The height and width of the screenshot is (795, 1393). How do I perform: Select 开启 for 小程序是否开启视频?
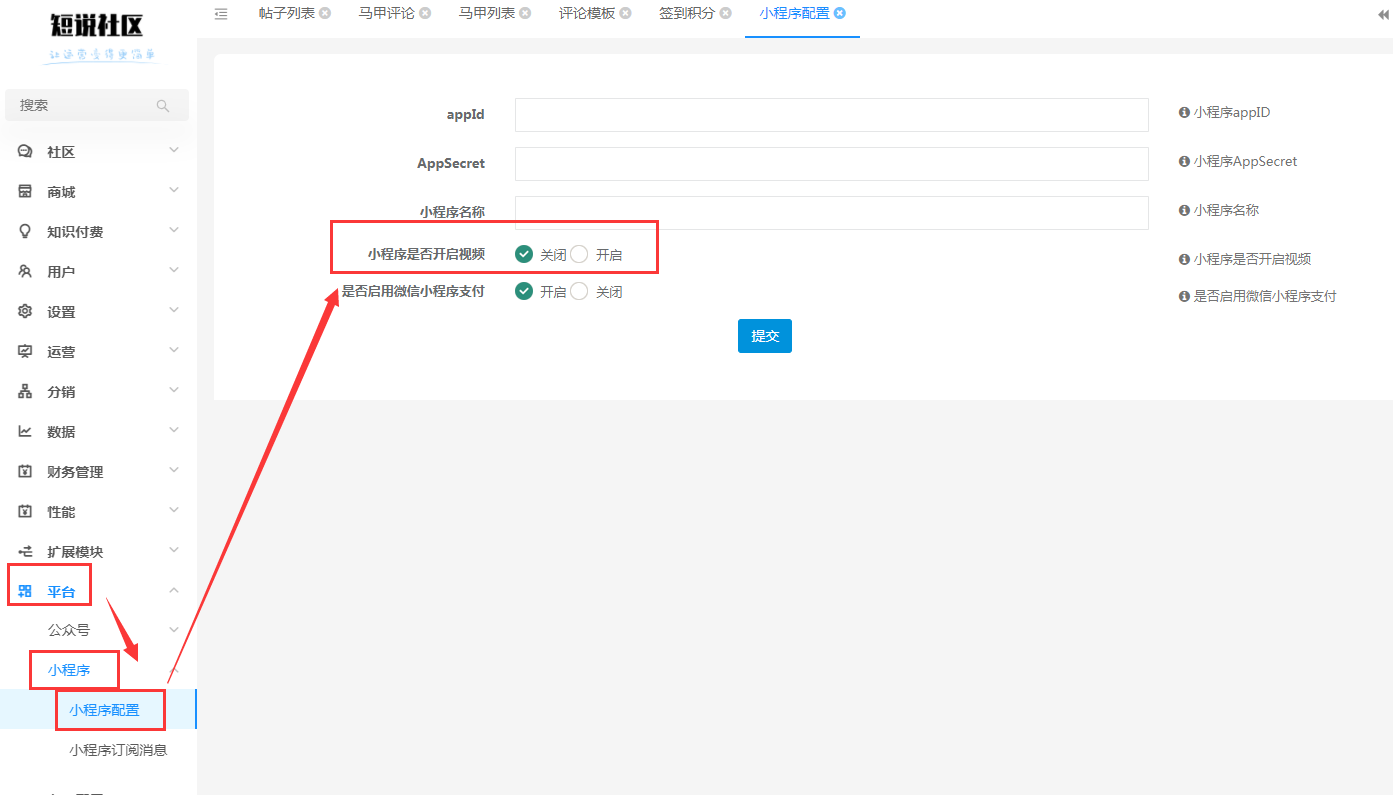579,254
